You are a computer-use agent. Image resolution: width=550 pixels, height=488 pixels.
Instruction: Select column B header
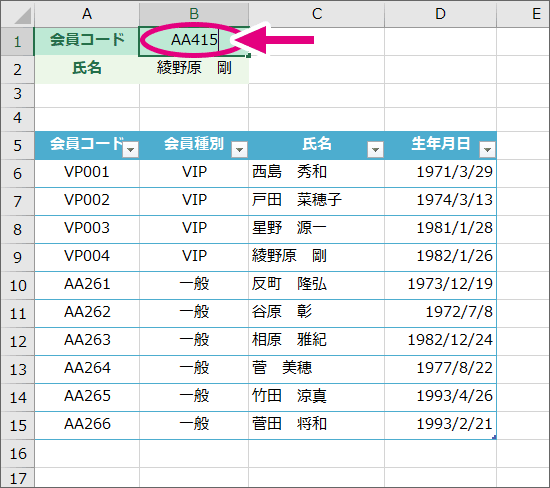point(194,14)
